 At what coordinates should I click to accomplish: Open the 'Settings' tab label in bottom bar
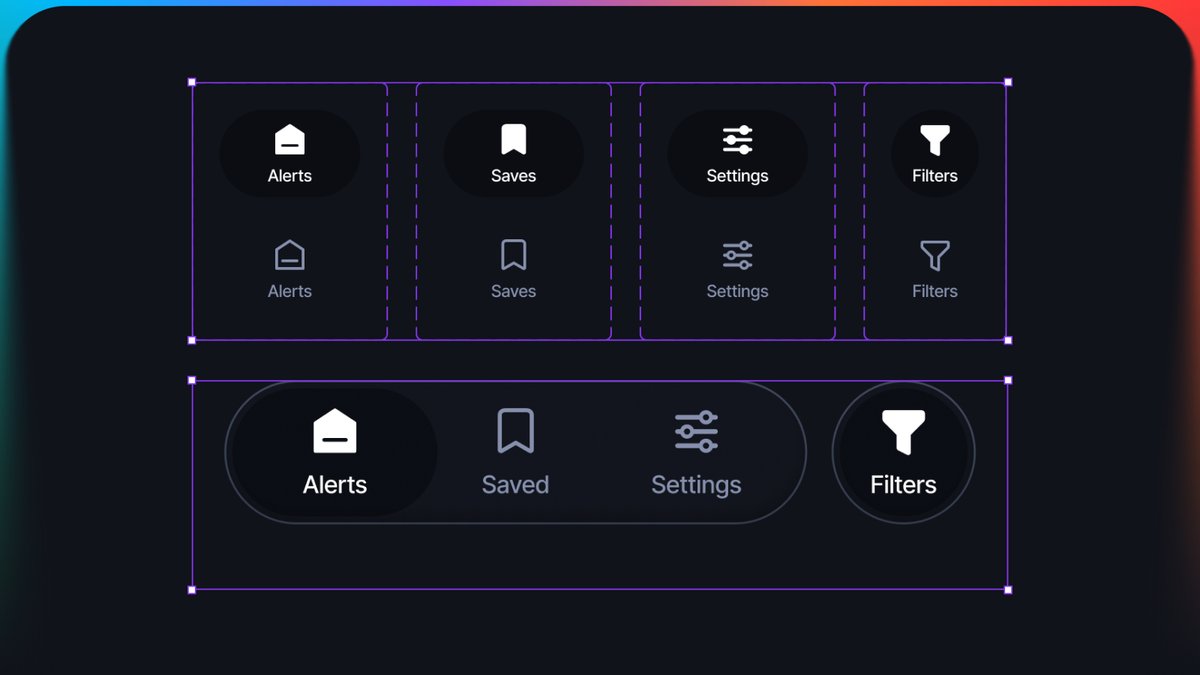pyautogui.click(x=696, y=486)
